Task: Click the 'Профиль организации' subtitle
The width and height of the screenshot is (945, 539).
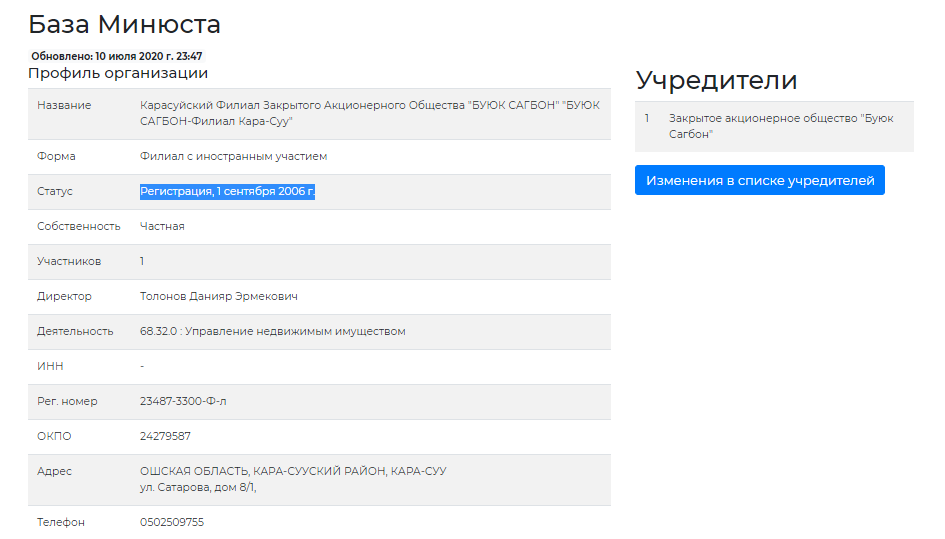Action: (x=118, y=73)
